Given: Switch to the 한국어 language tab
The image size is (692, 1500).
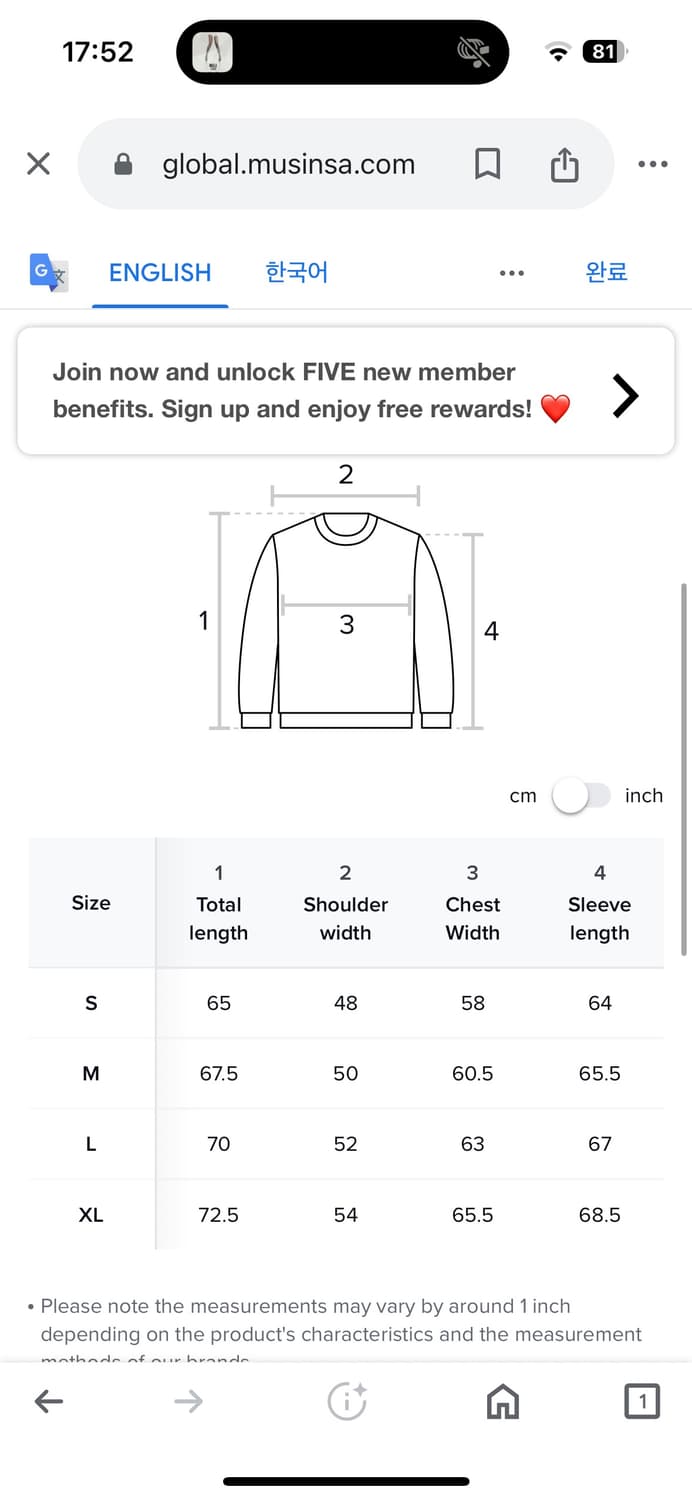Looking at the screenshot, I should pyautogui.click(x=297, y=272).
